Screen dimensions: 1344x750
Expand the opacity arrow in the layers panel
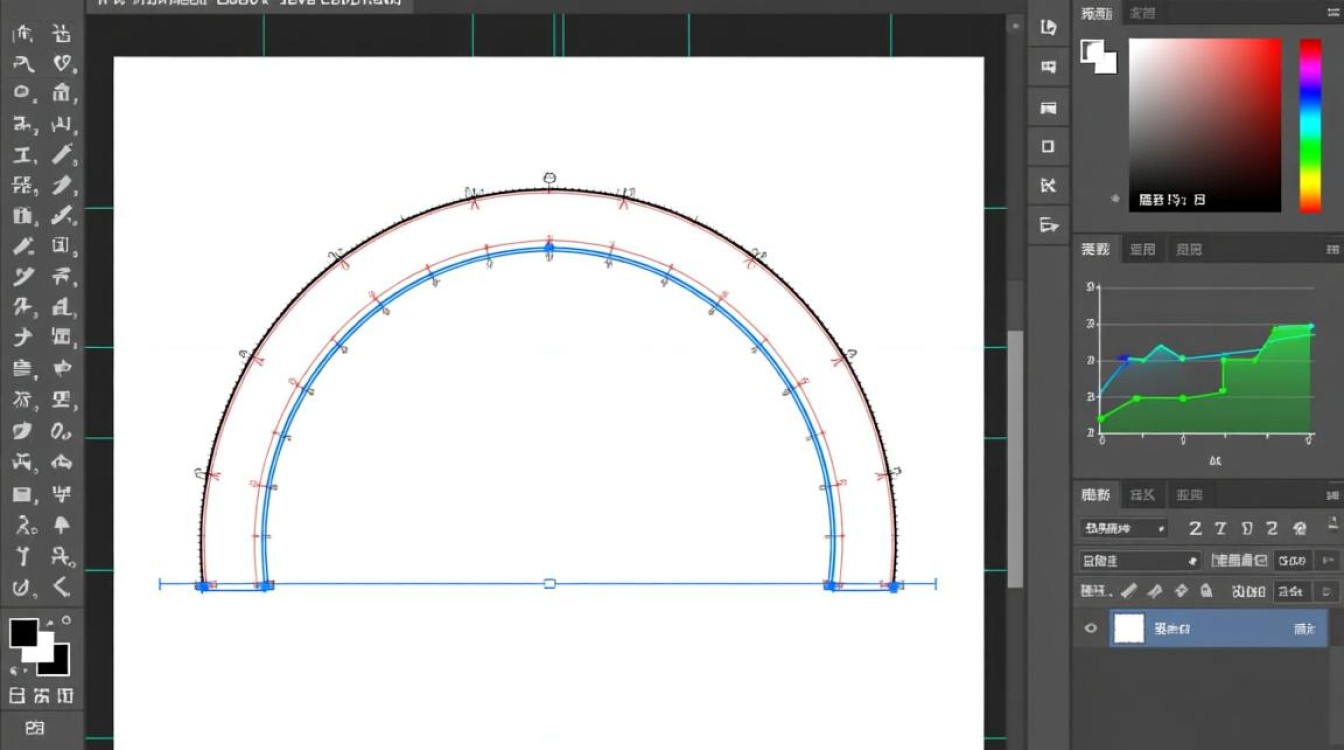point(1328,560)
